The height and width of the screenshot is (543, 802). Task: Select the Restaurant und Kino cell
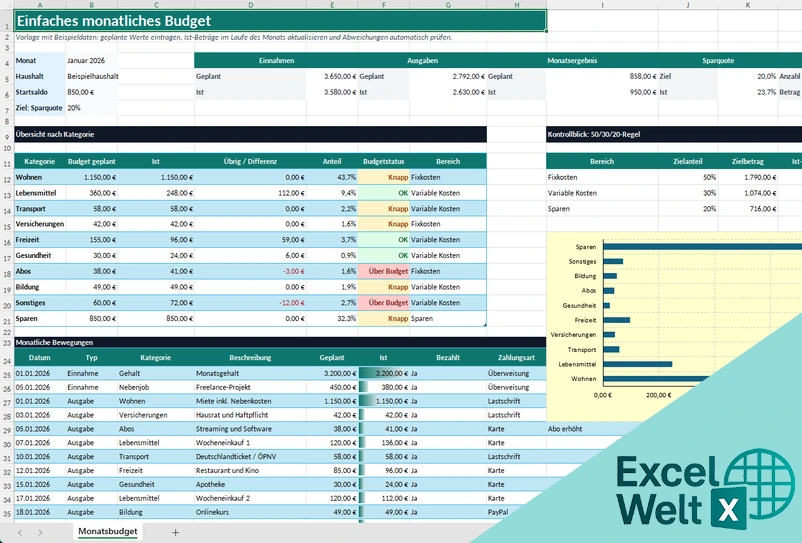point(251,470)
